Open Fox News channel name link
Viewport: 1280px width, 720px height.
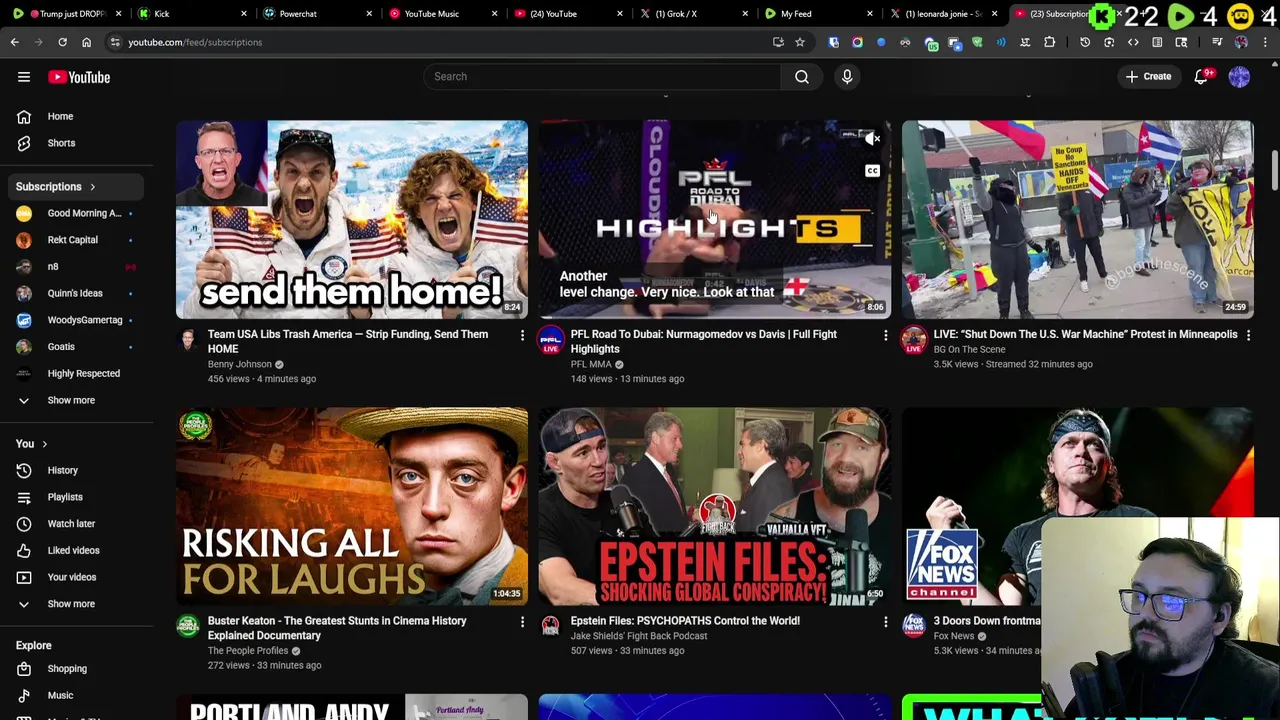pyautogui.click(x=953, y=636)
